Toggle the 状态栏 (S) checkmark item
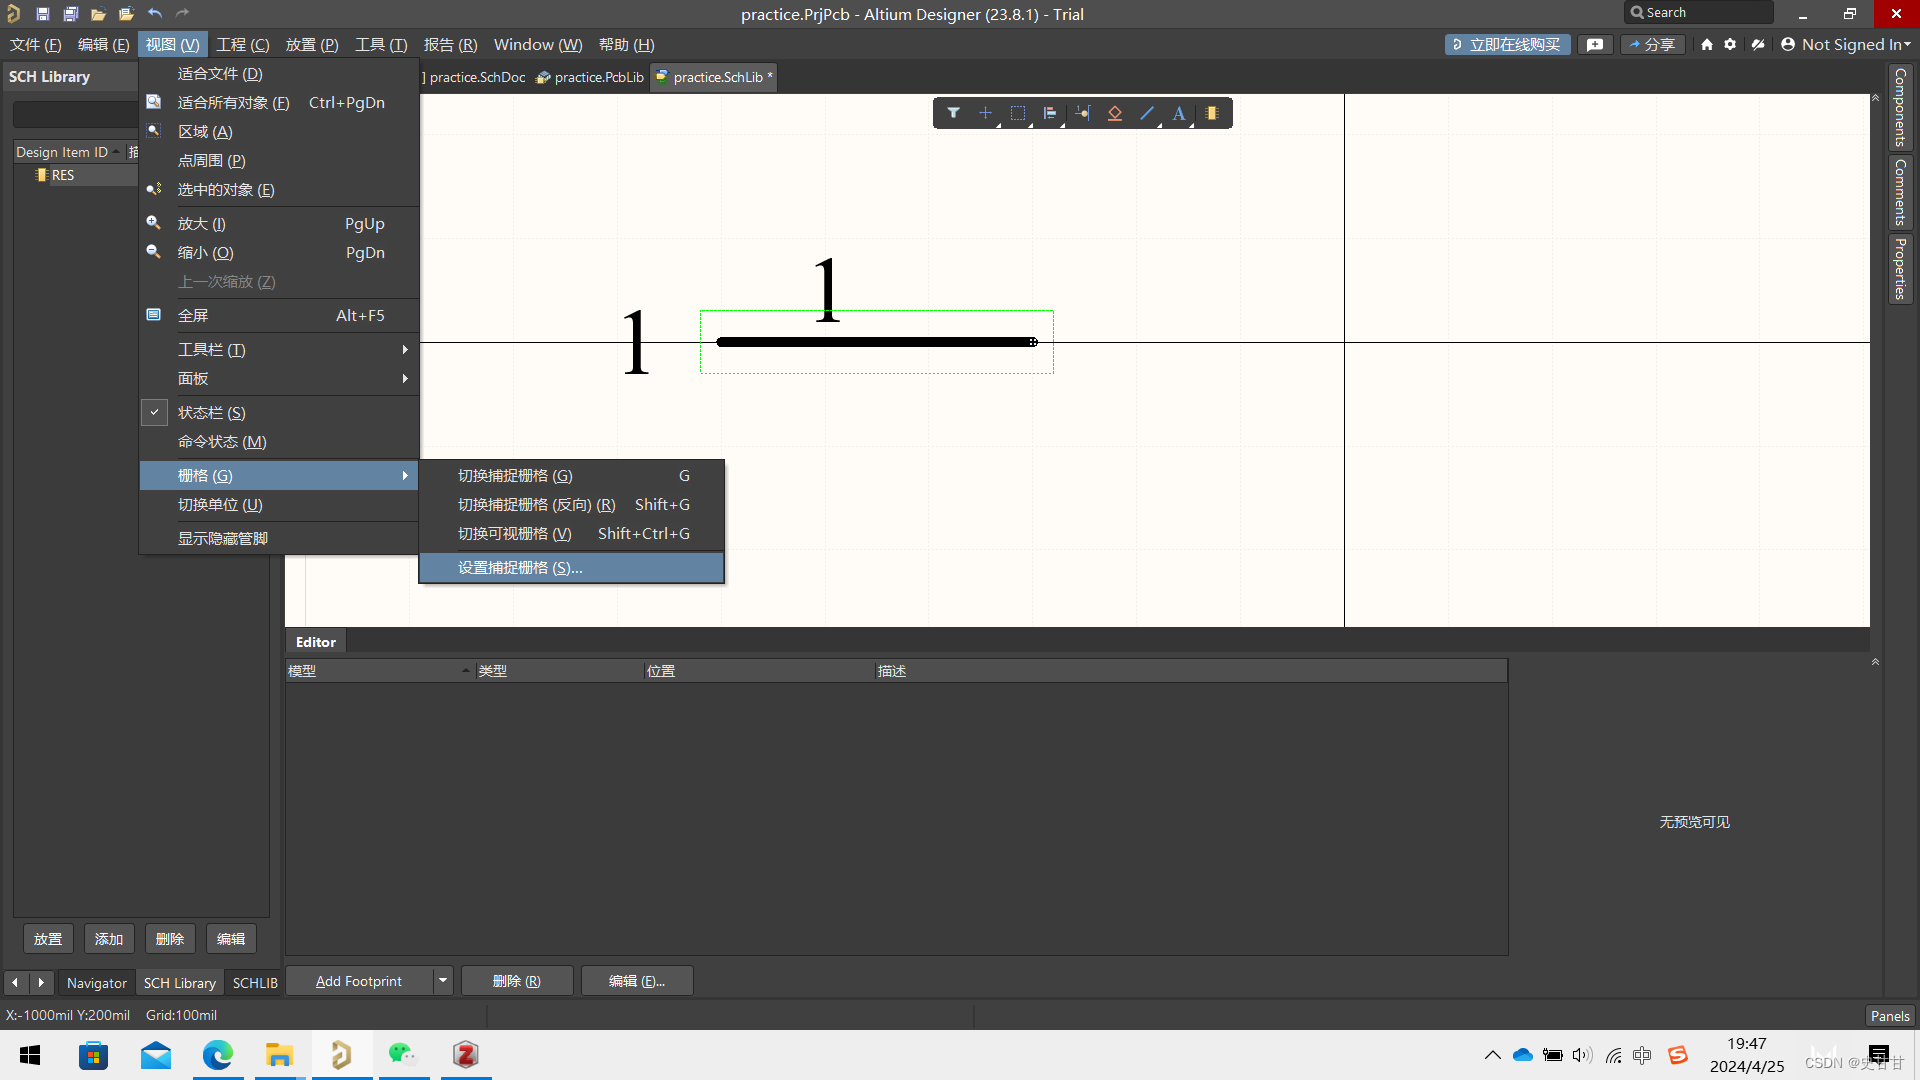This screenshot has height=1080, width=1920. click(211, 412)
